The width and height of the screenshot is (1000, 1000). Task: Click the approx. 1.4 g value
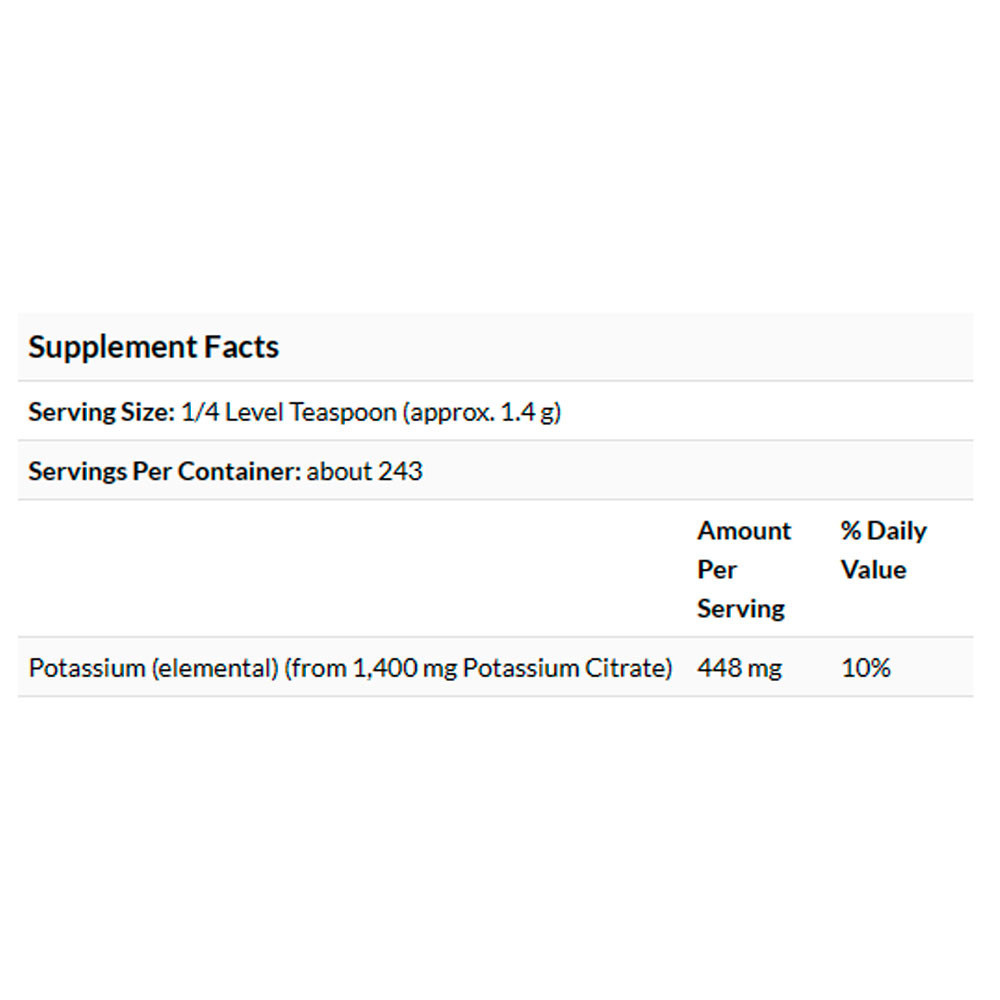coord(481,412)
